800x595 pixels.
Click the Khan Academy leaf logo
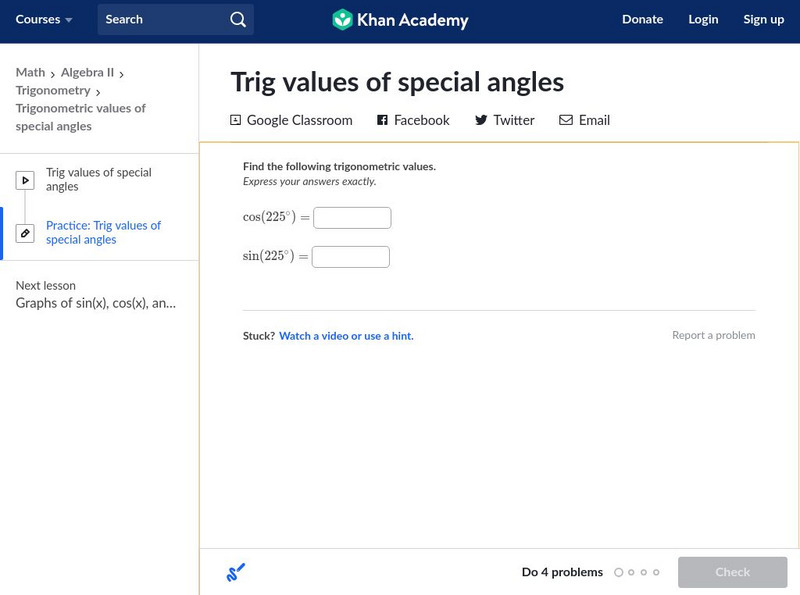(342, 19)
